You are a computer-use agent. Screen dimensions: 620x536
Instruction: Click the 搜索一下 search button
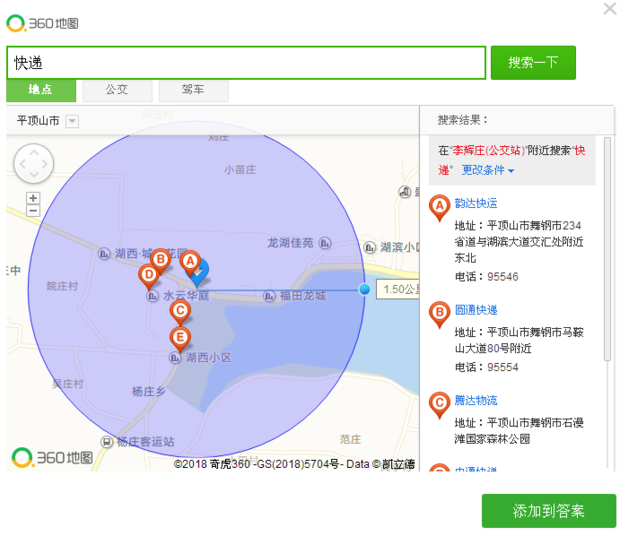click(x=533, y=63)
